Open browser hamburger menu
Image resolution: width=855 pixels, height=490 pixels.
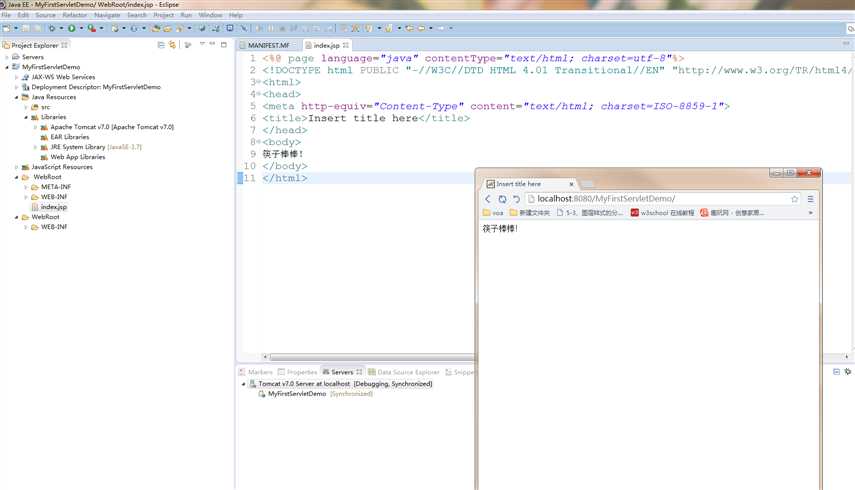pos(810,199)
